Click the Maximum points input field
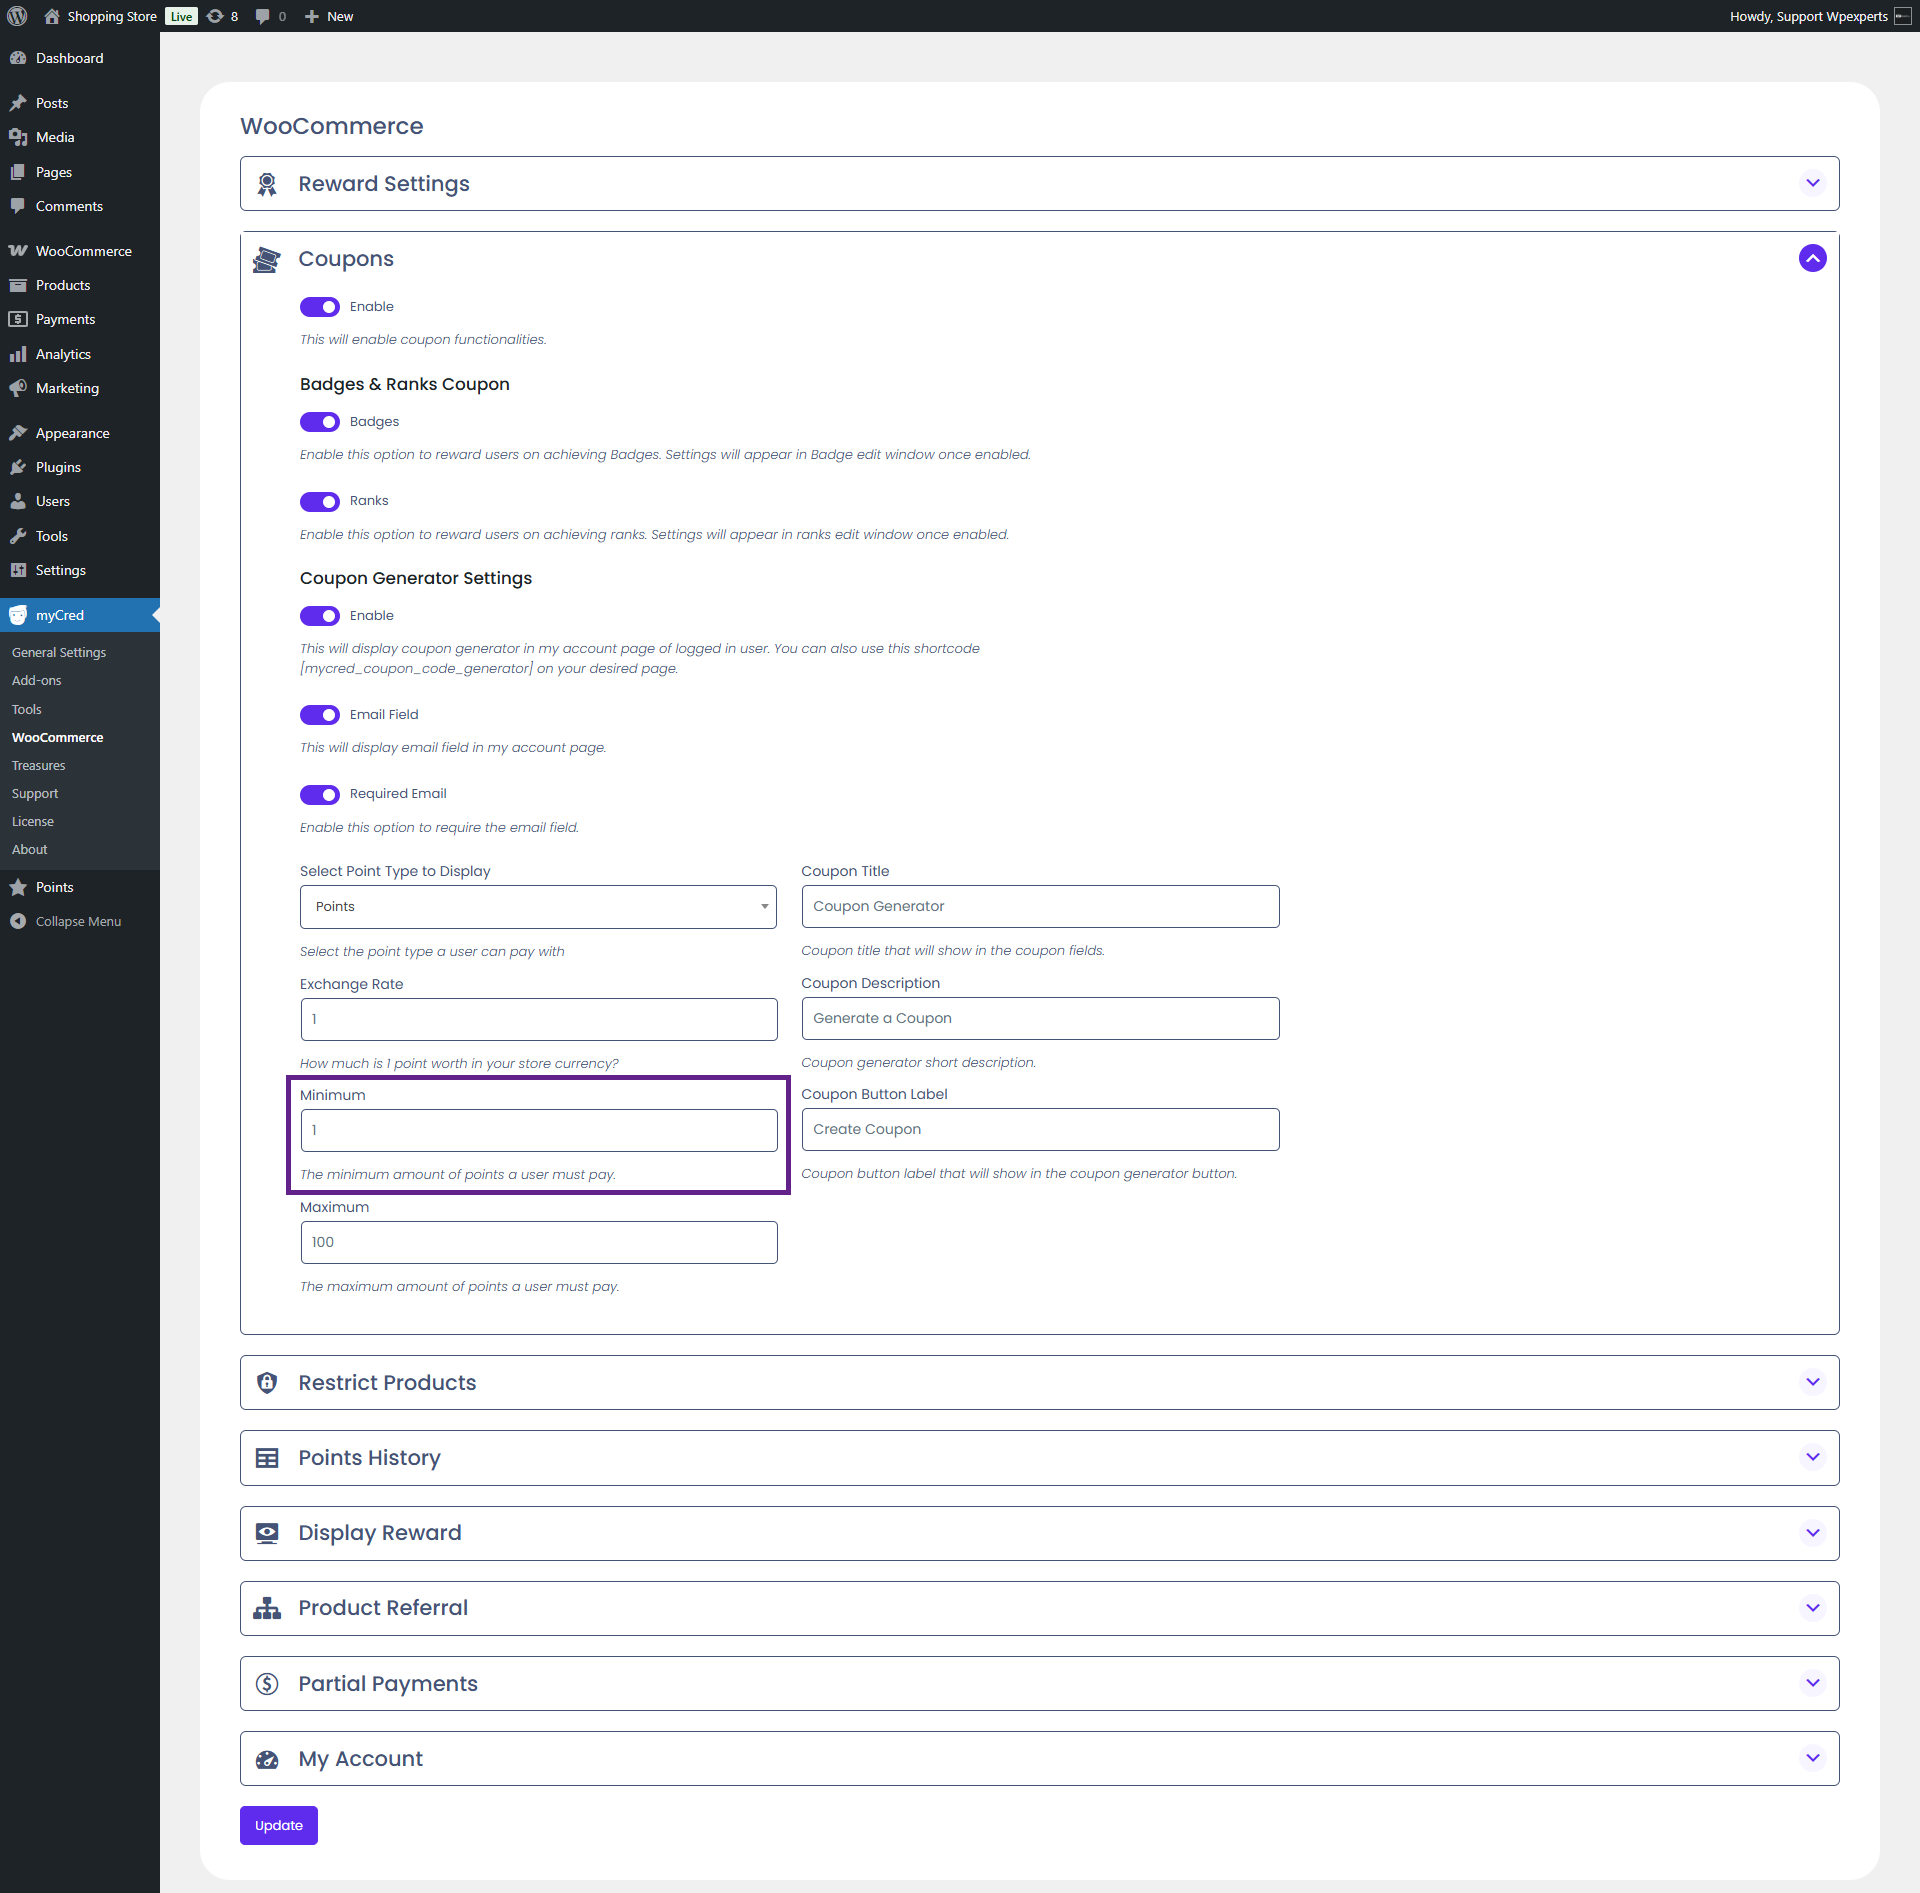The height and width of the screenshot is (1893, 1920). coord(538,1242)
